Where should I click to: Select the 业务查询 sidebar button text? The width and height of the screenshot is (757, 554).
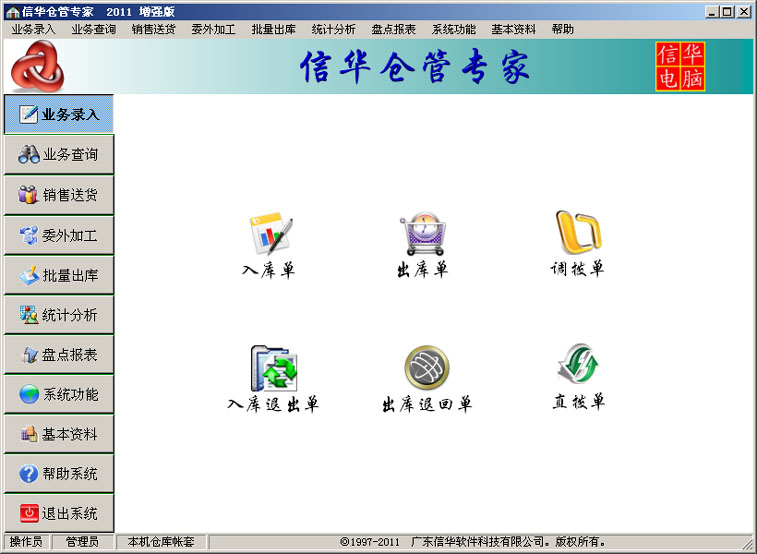coord(70,154)
